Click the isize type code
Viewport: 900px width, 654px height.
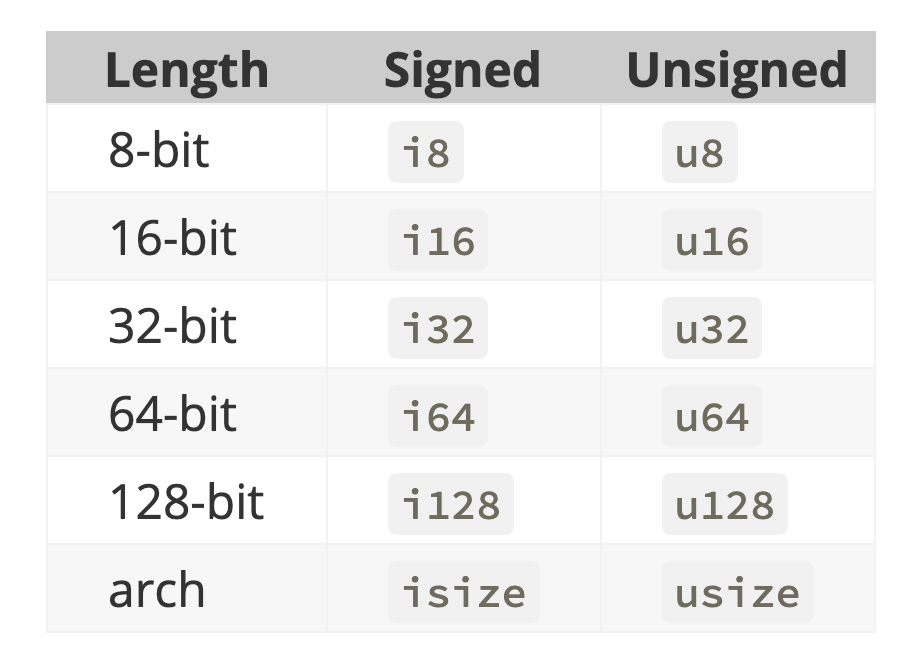[463, 593]
